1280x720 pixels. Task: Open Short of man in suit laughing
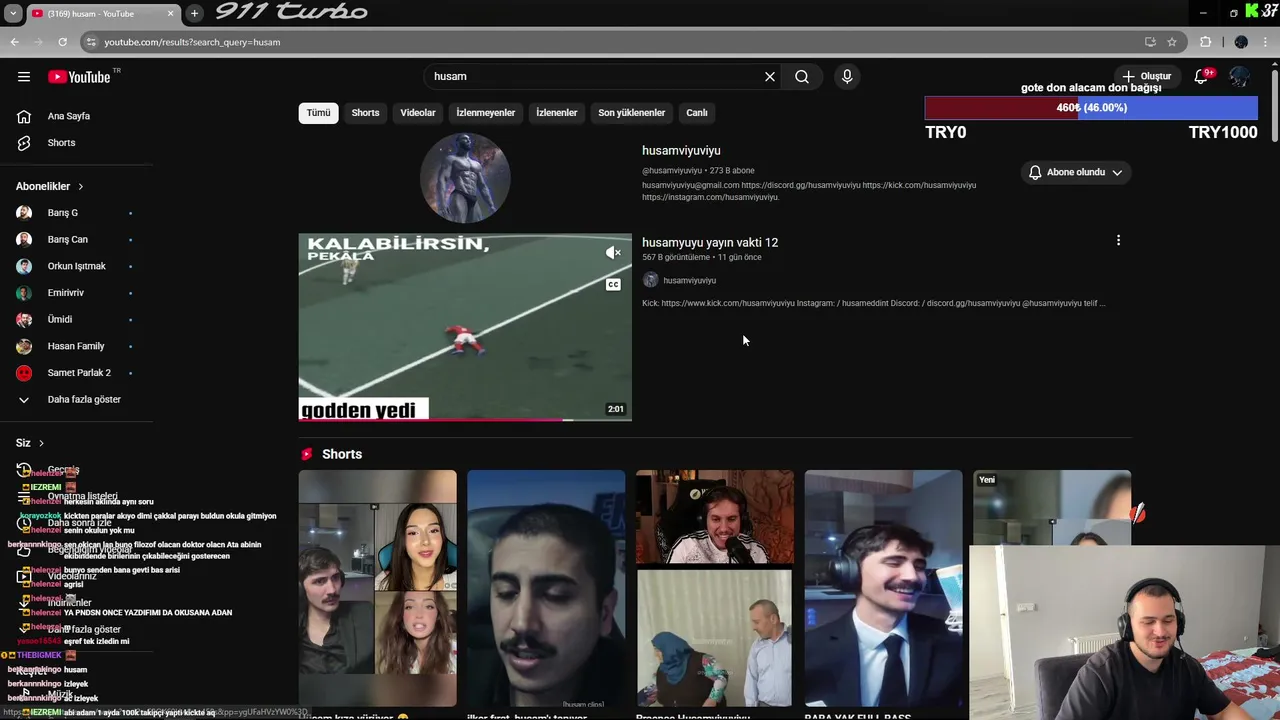pyautogui.click(x=884, y=588)
